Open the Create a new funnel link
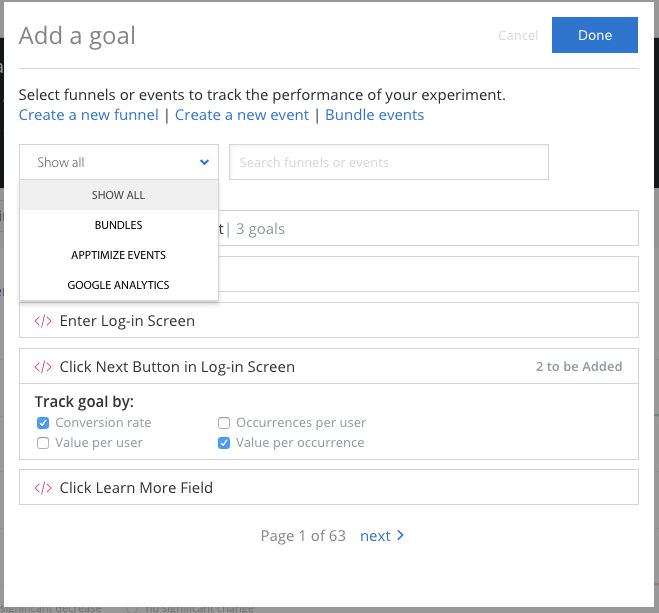 coord(89,115)
